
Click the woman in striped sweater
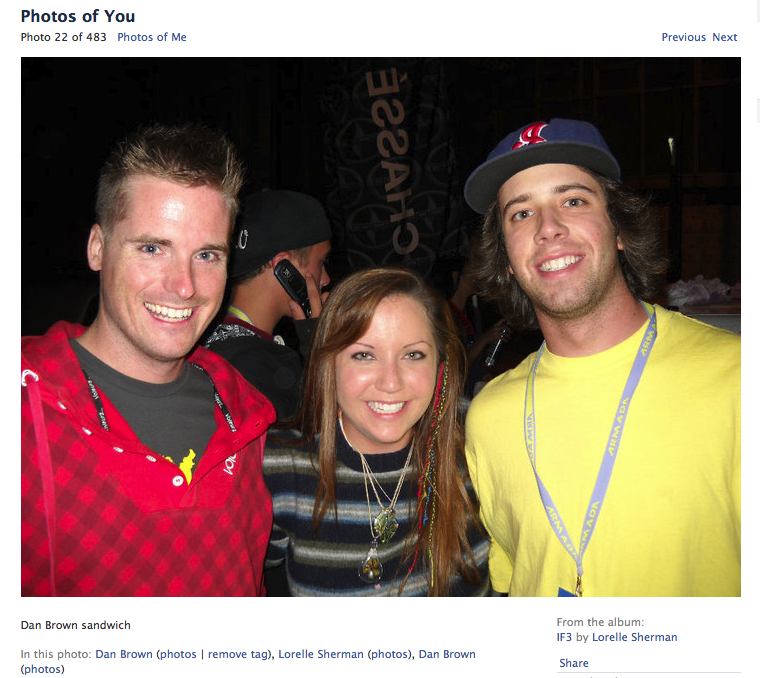(x=378, y=436)
